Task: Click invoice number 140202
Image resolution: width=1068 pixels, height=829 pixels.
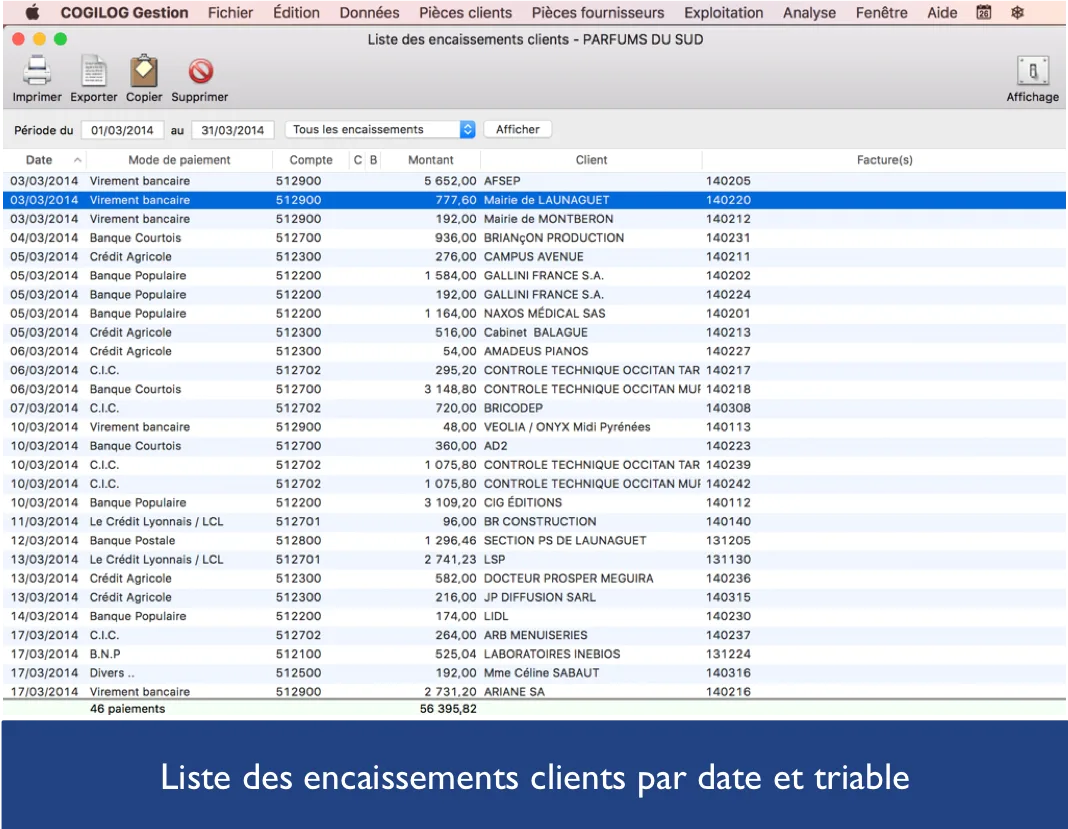Action: [x=728, y=276]
